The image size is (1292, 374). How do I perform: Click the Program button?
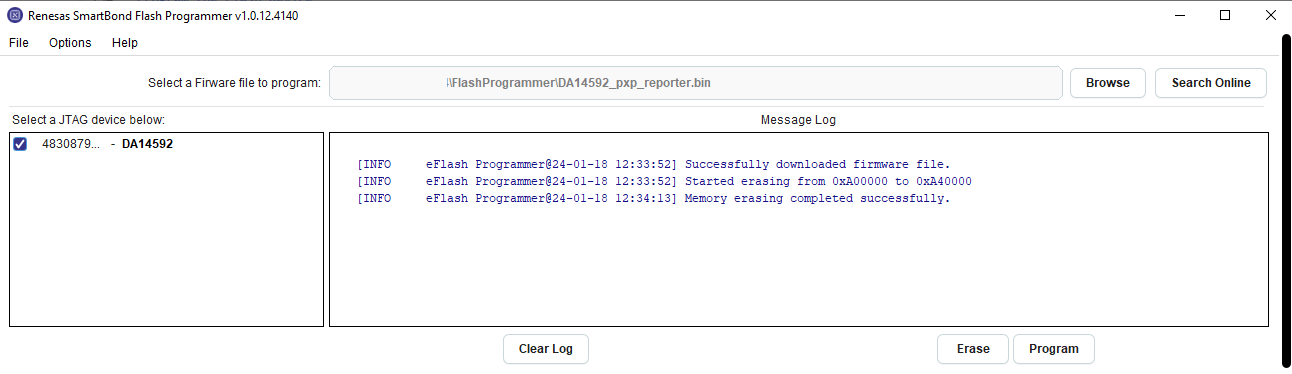(1054, 349)
